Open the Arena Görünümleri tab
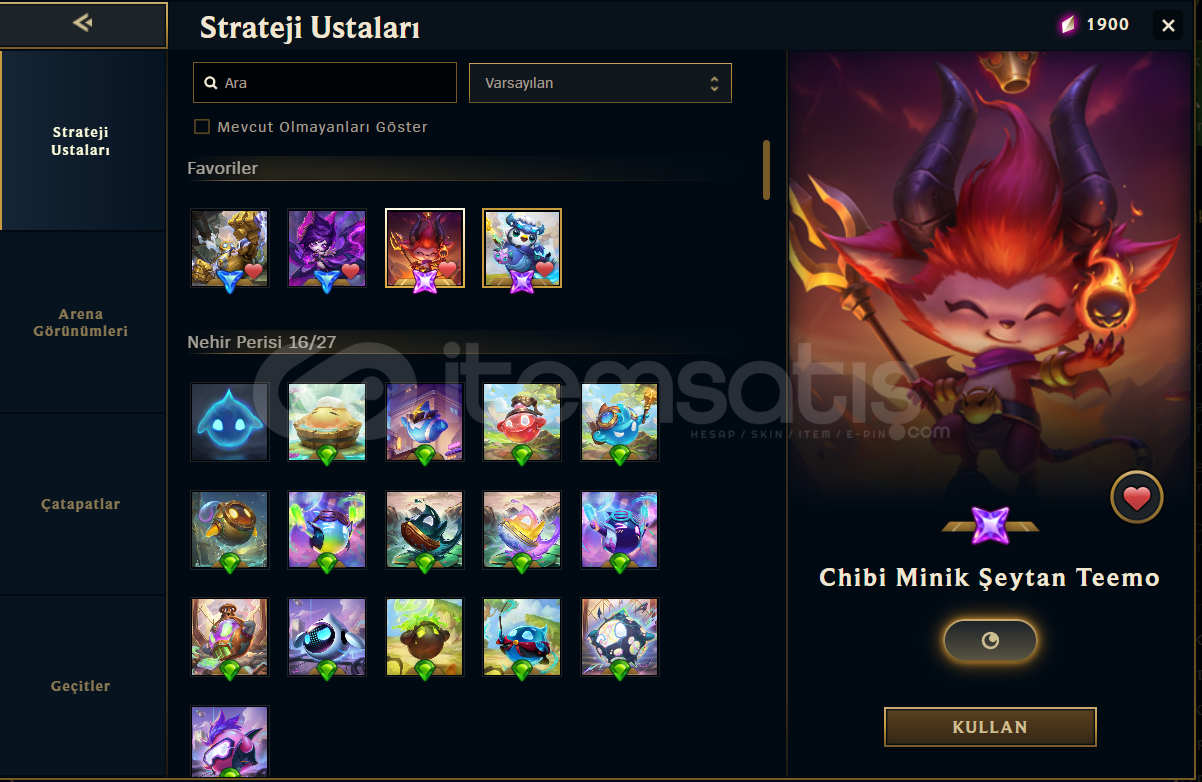The height and width of the screenshot is (782, 1202). (82, 322)
